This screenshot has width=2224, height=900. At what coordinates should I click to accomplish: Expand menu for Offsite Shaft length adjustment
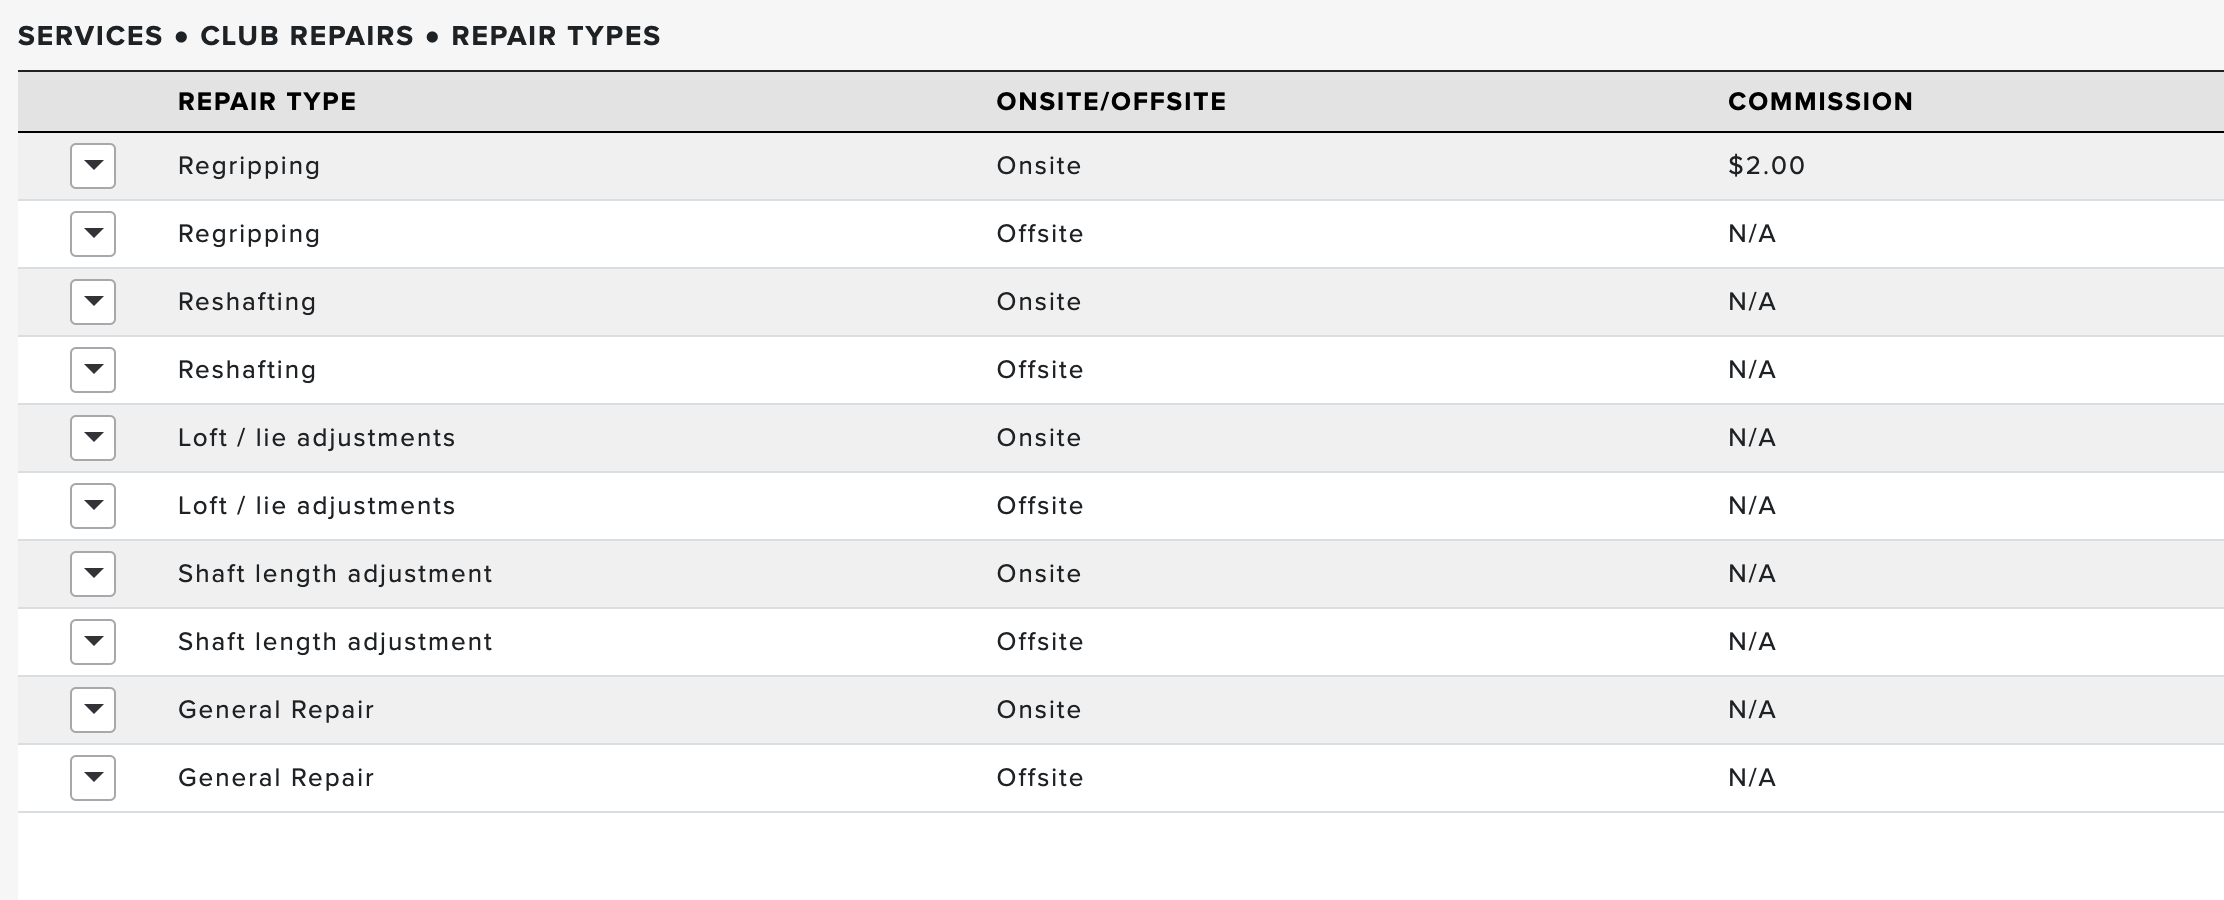(x=93, y=642)
